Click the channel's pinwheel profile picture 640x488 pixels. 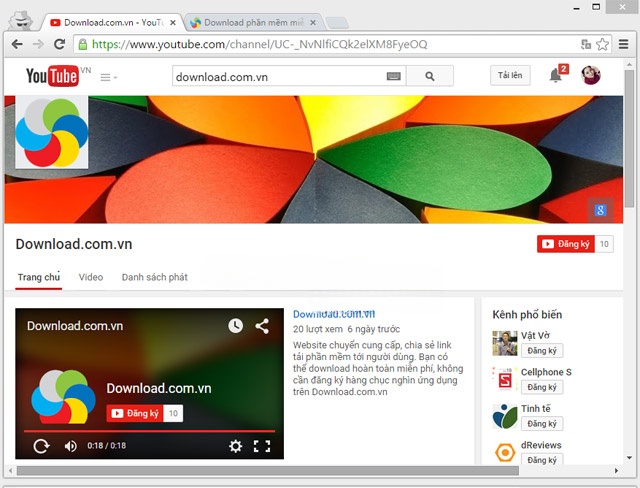(x=51, y=132)
